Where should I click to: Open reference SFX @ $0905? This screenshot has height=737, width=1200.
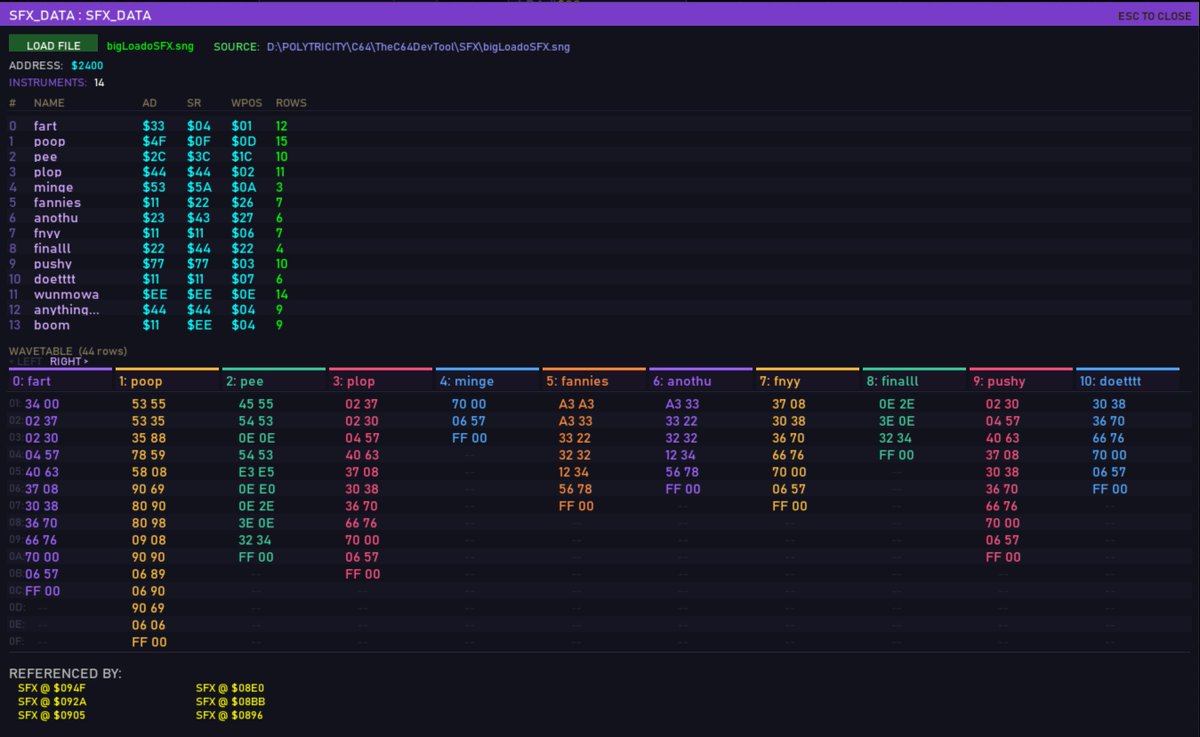(x=52, y=716)
